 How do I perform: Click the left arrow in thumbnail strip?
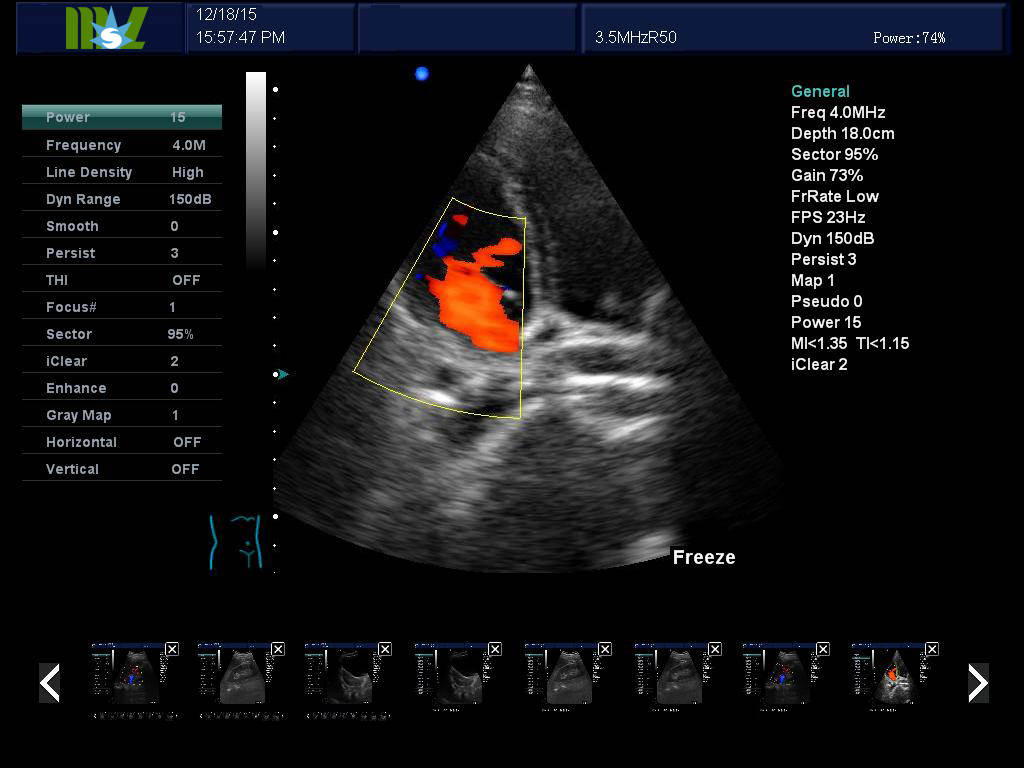(x=49, y=683)
